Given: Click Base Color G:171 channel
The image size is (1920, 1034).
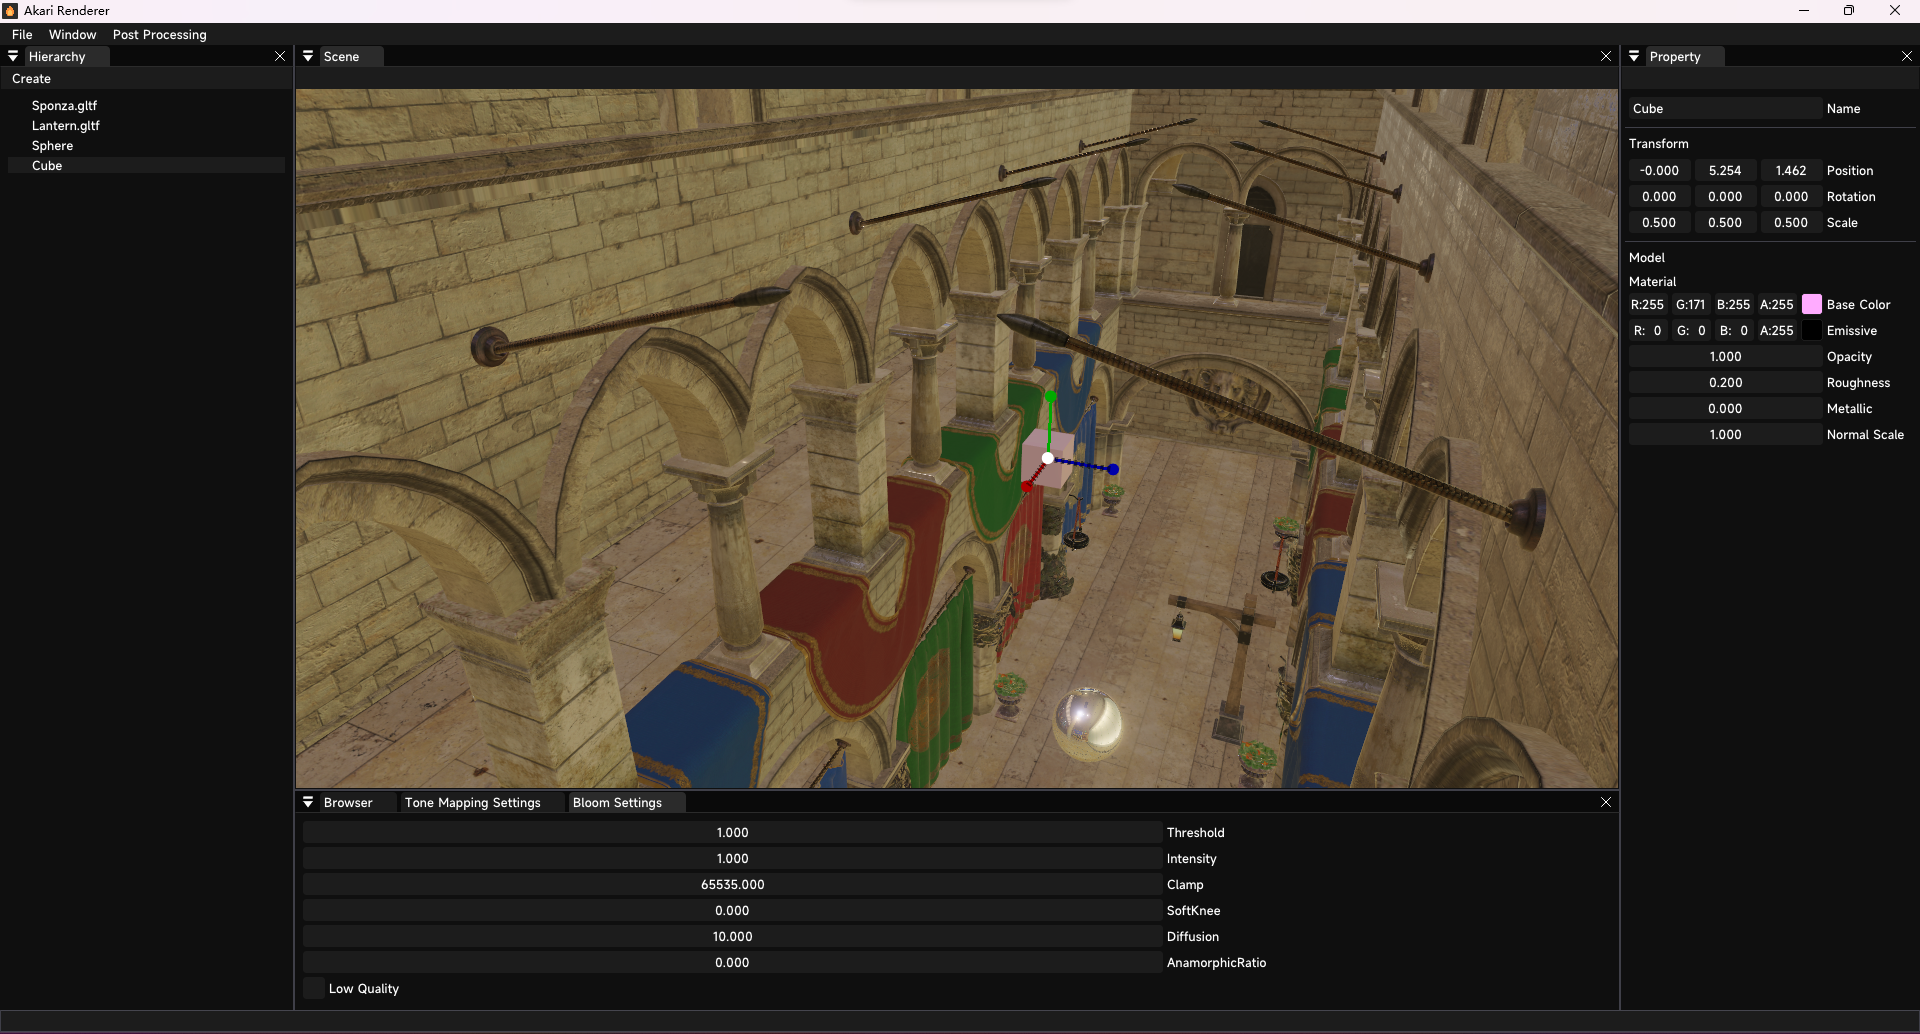Looking at the screenshot, I should [1691, 304].
